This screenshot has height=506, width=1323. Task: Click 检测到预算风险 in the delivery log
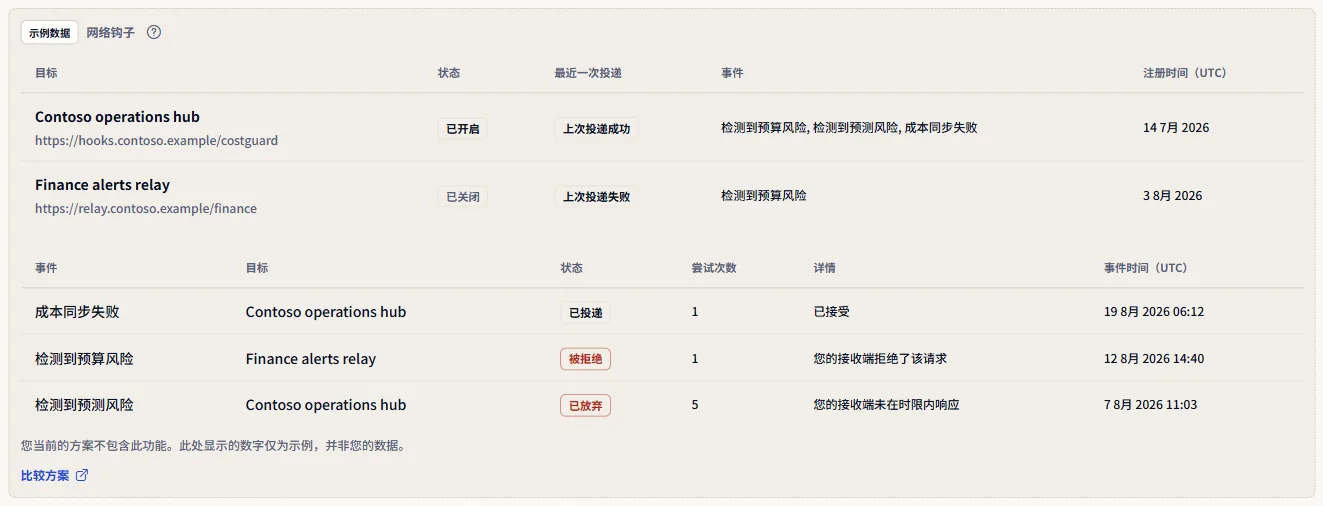point(84,358)
